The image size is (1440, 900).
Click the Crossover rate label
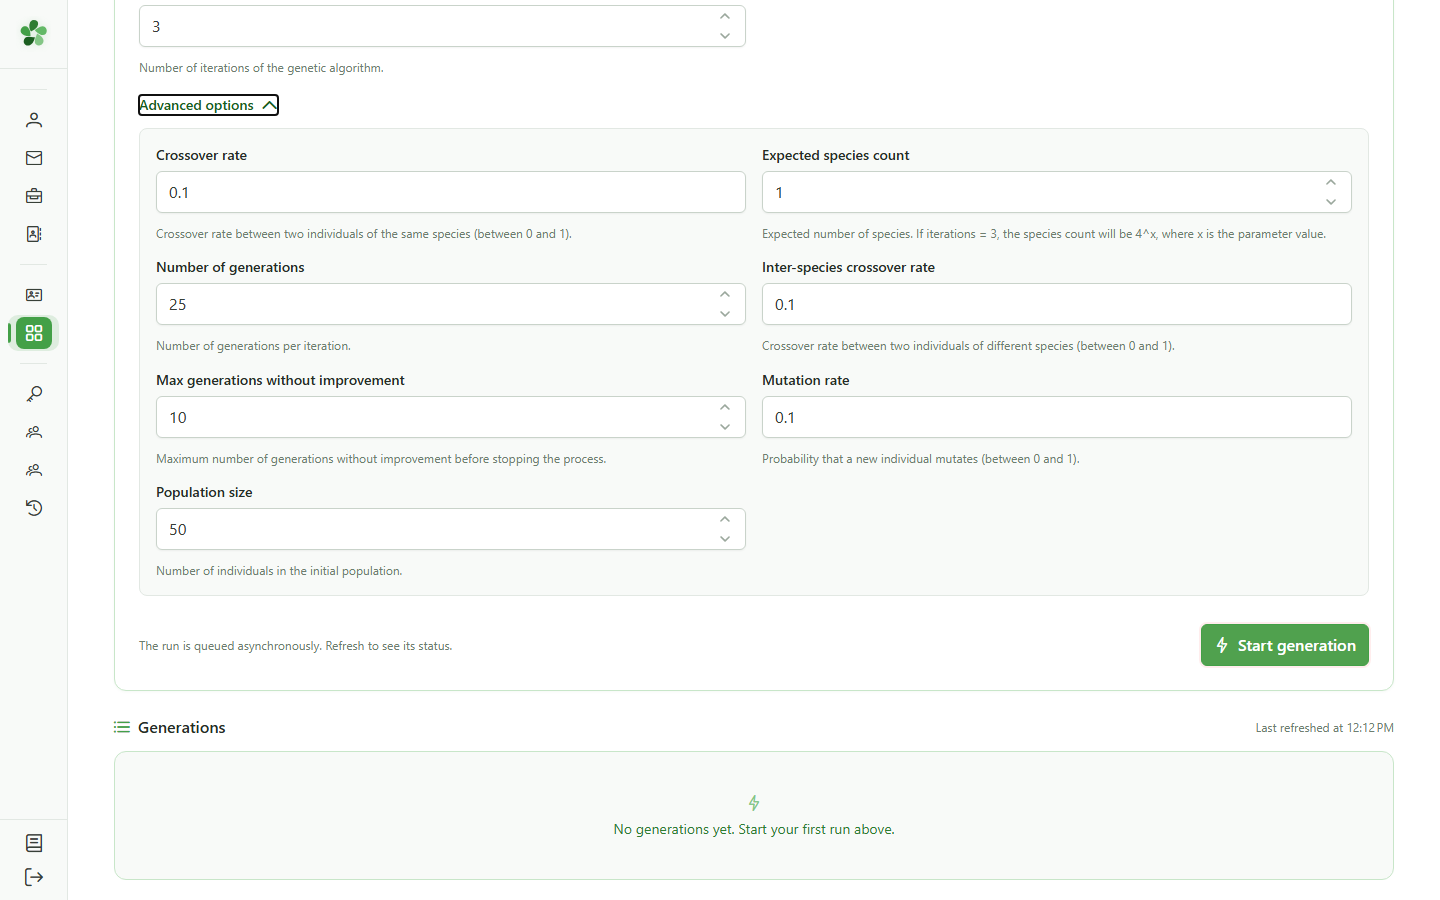pyautogui.click(x=201, y=155)
